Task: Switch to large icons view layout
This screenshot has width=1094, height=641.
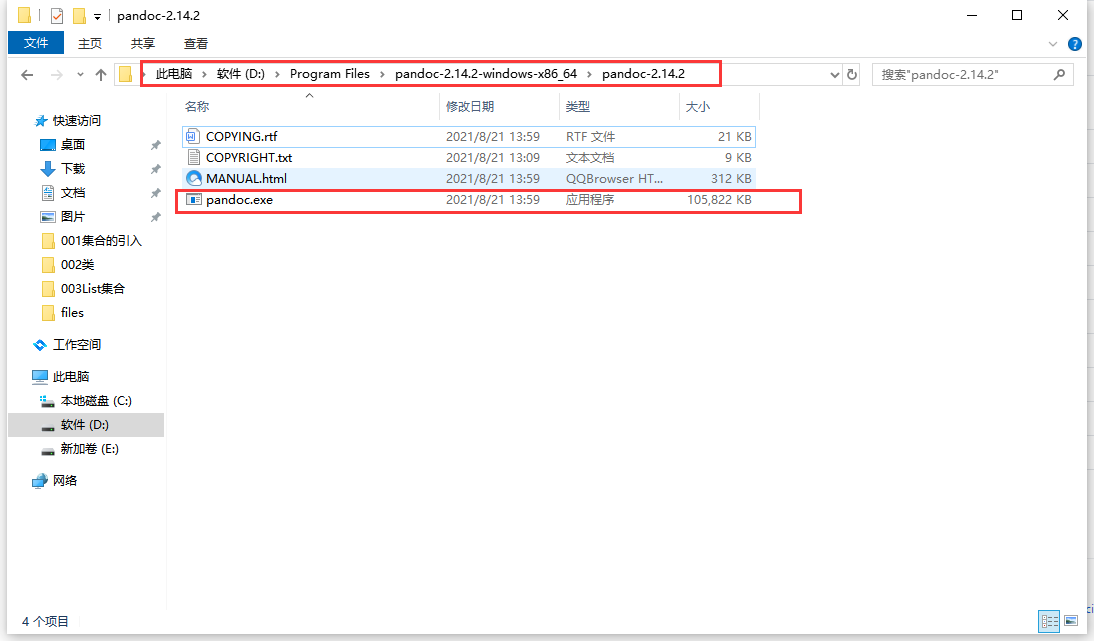Action: pyautogui.click(x=1071, y=621)
